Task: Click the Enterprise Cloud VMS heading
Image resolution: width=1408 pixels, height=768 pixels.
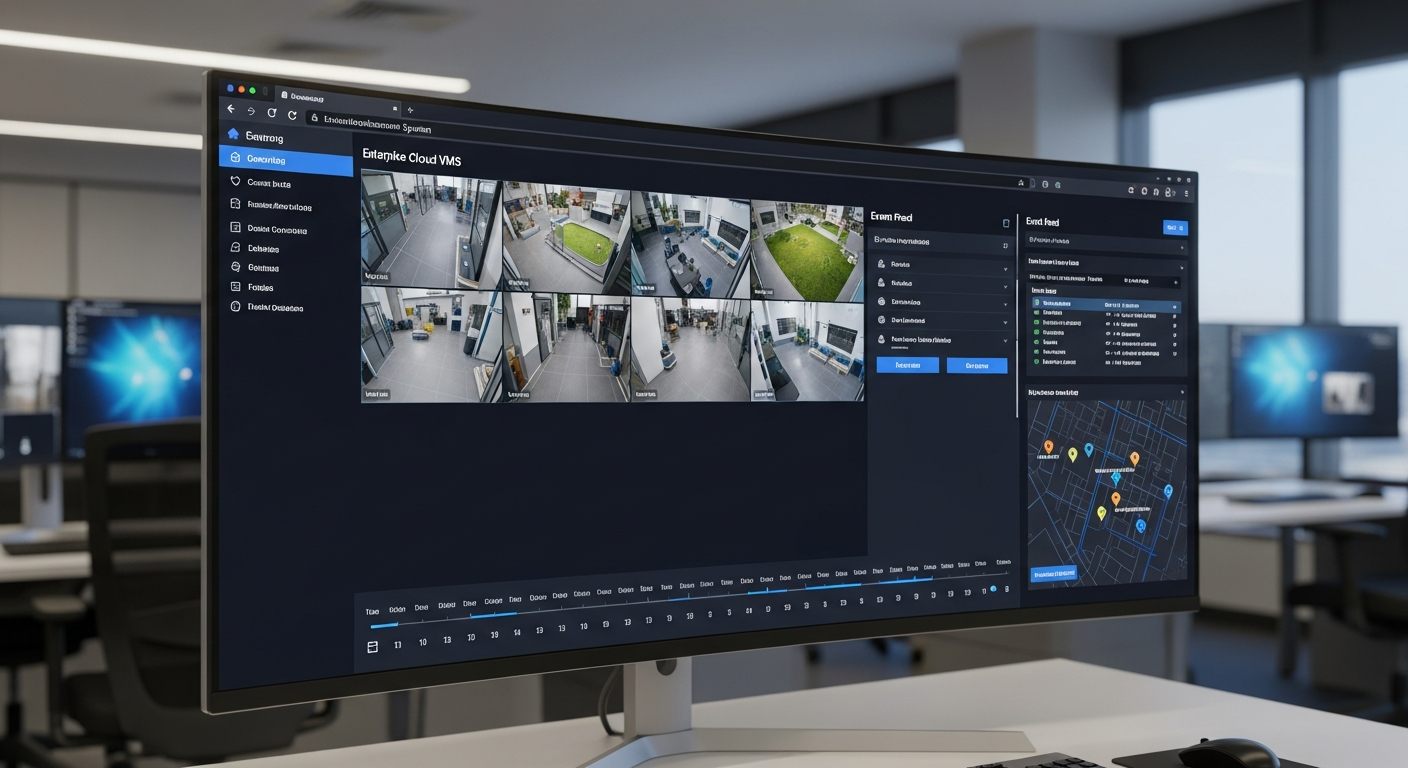Action: [411, 158]
